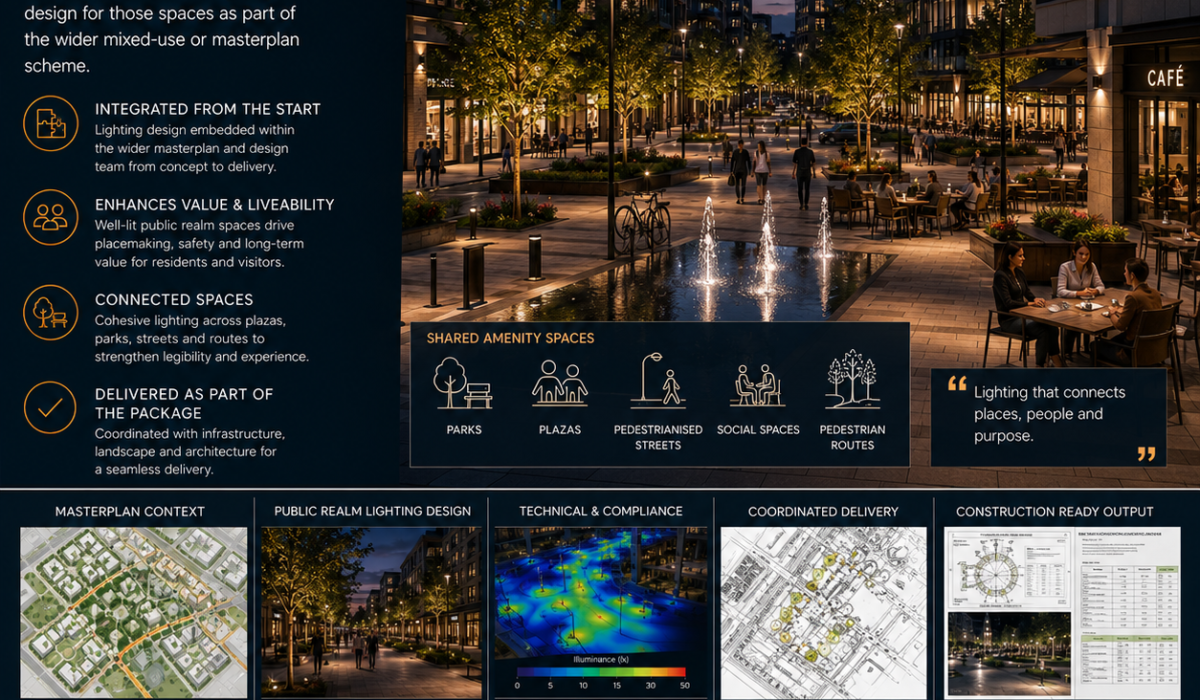Viewport: 1200px width, 700px height.
Task: Select the Social Spaces icon
Action: 757,384
